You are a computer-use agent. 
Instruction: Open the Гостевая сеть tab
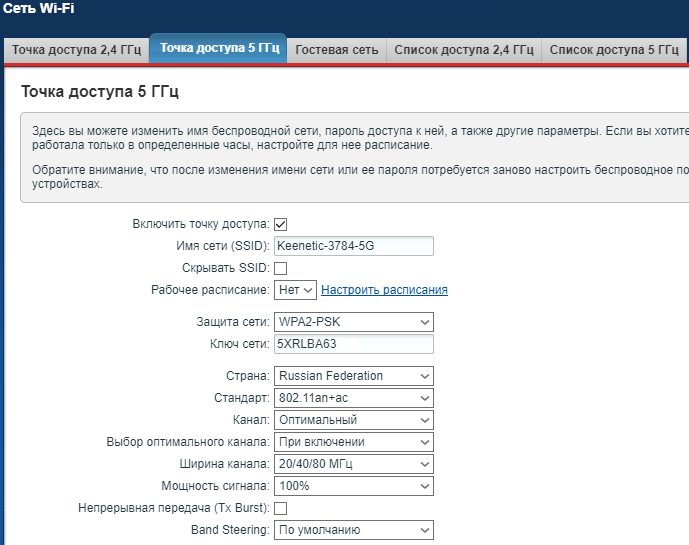coord(337,49)
